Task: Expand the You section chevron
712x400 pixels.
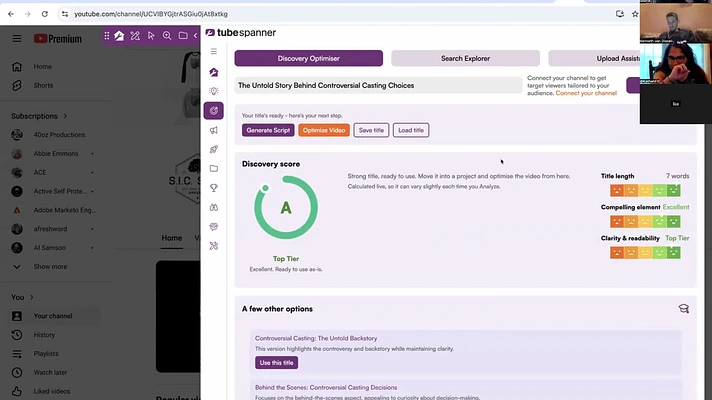Action: [x=32, y=297]
